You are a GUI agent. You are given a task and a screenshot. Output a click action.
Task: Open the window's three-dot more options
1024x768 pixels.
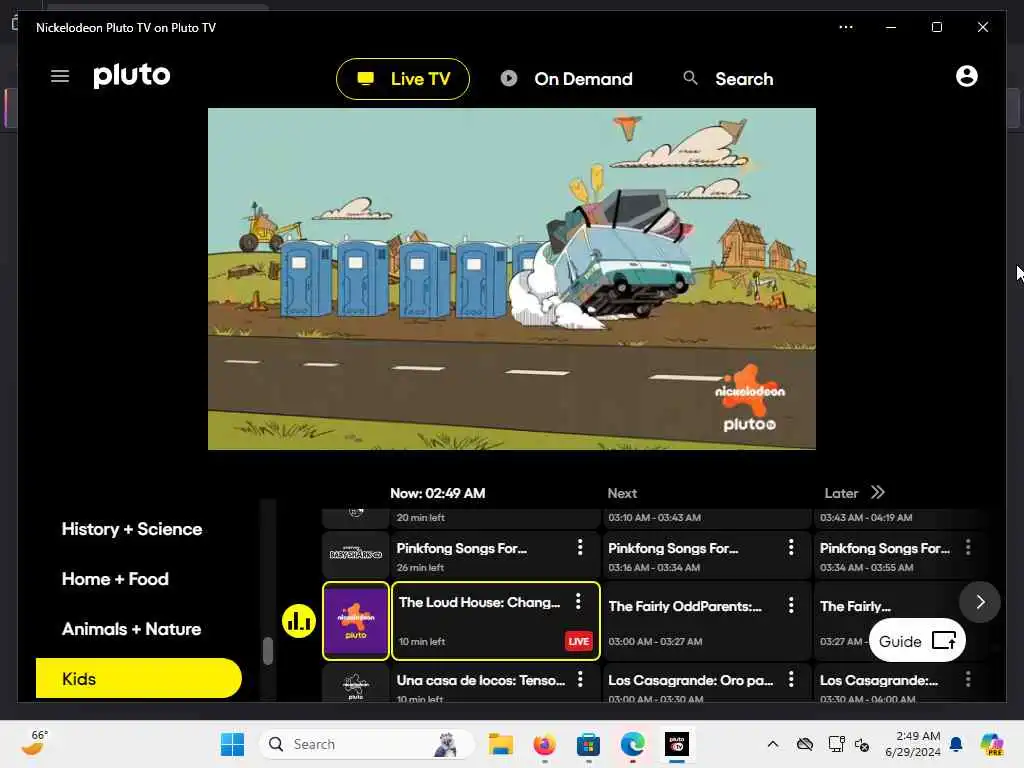pos(846,27)
